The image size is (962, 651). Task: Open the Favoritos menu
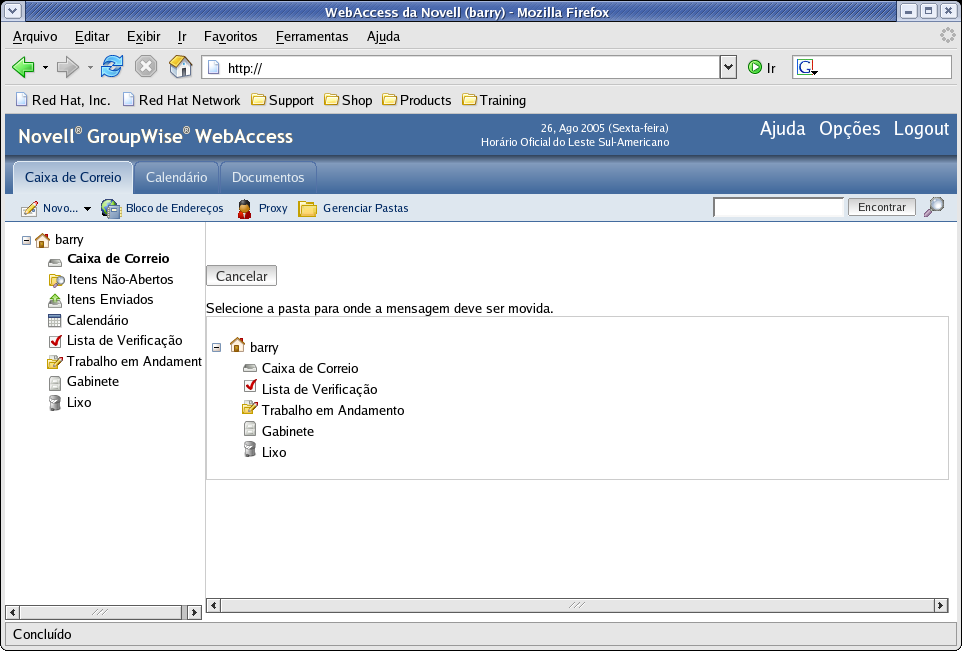point(231,37)
